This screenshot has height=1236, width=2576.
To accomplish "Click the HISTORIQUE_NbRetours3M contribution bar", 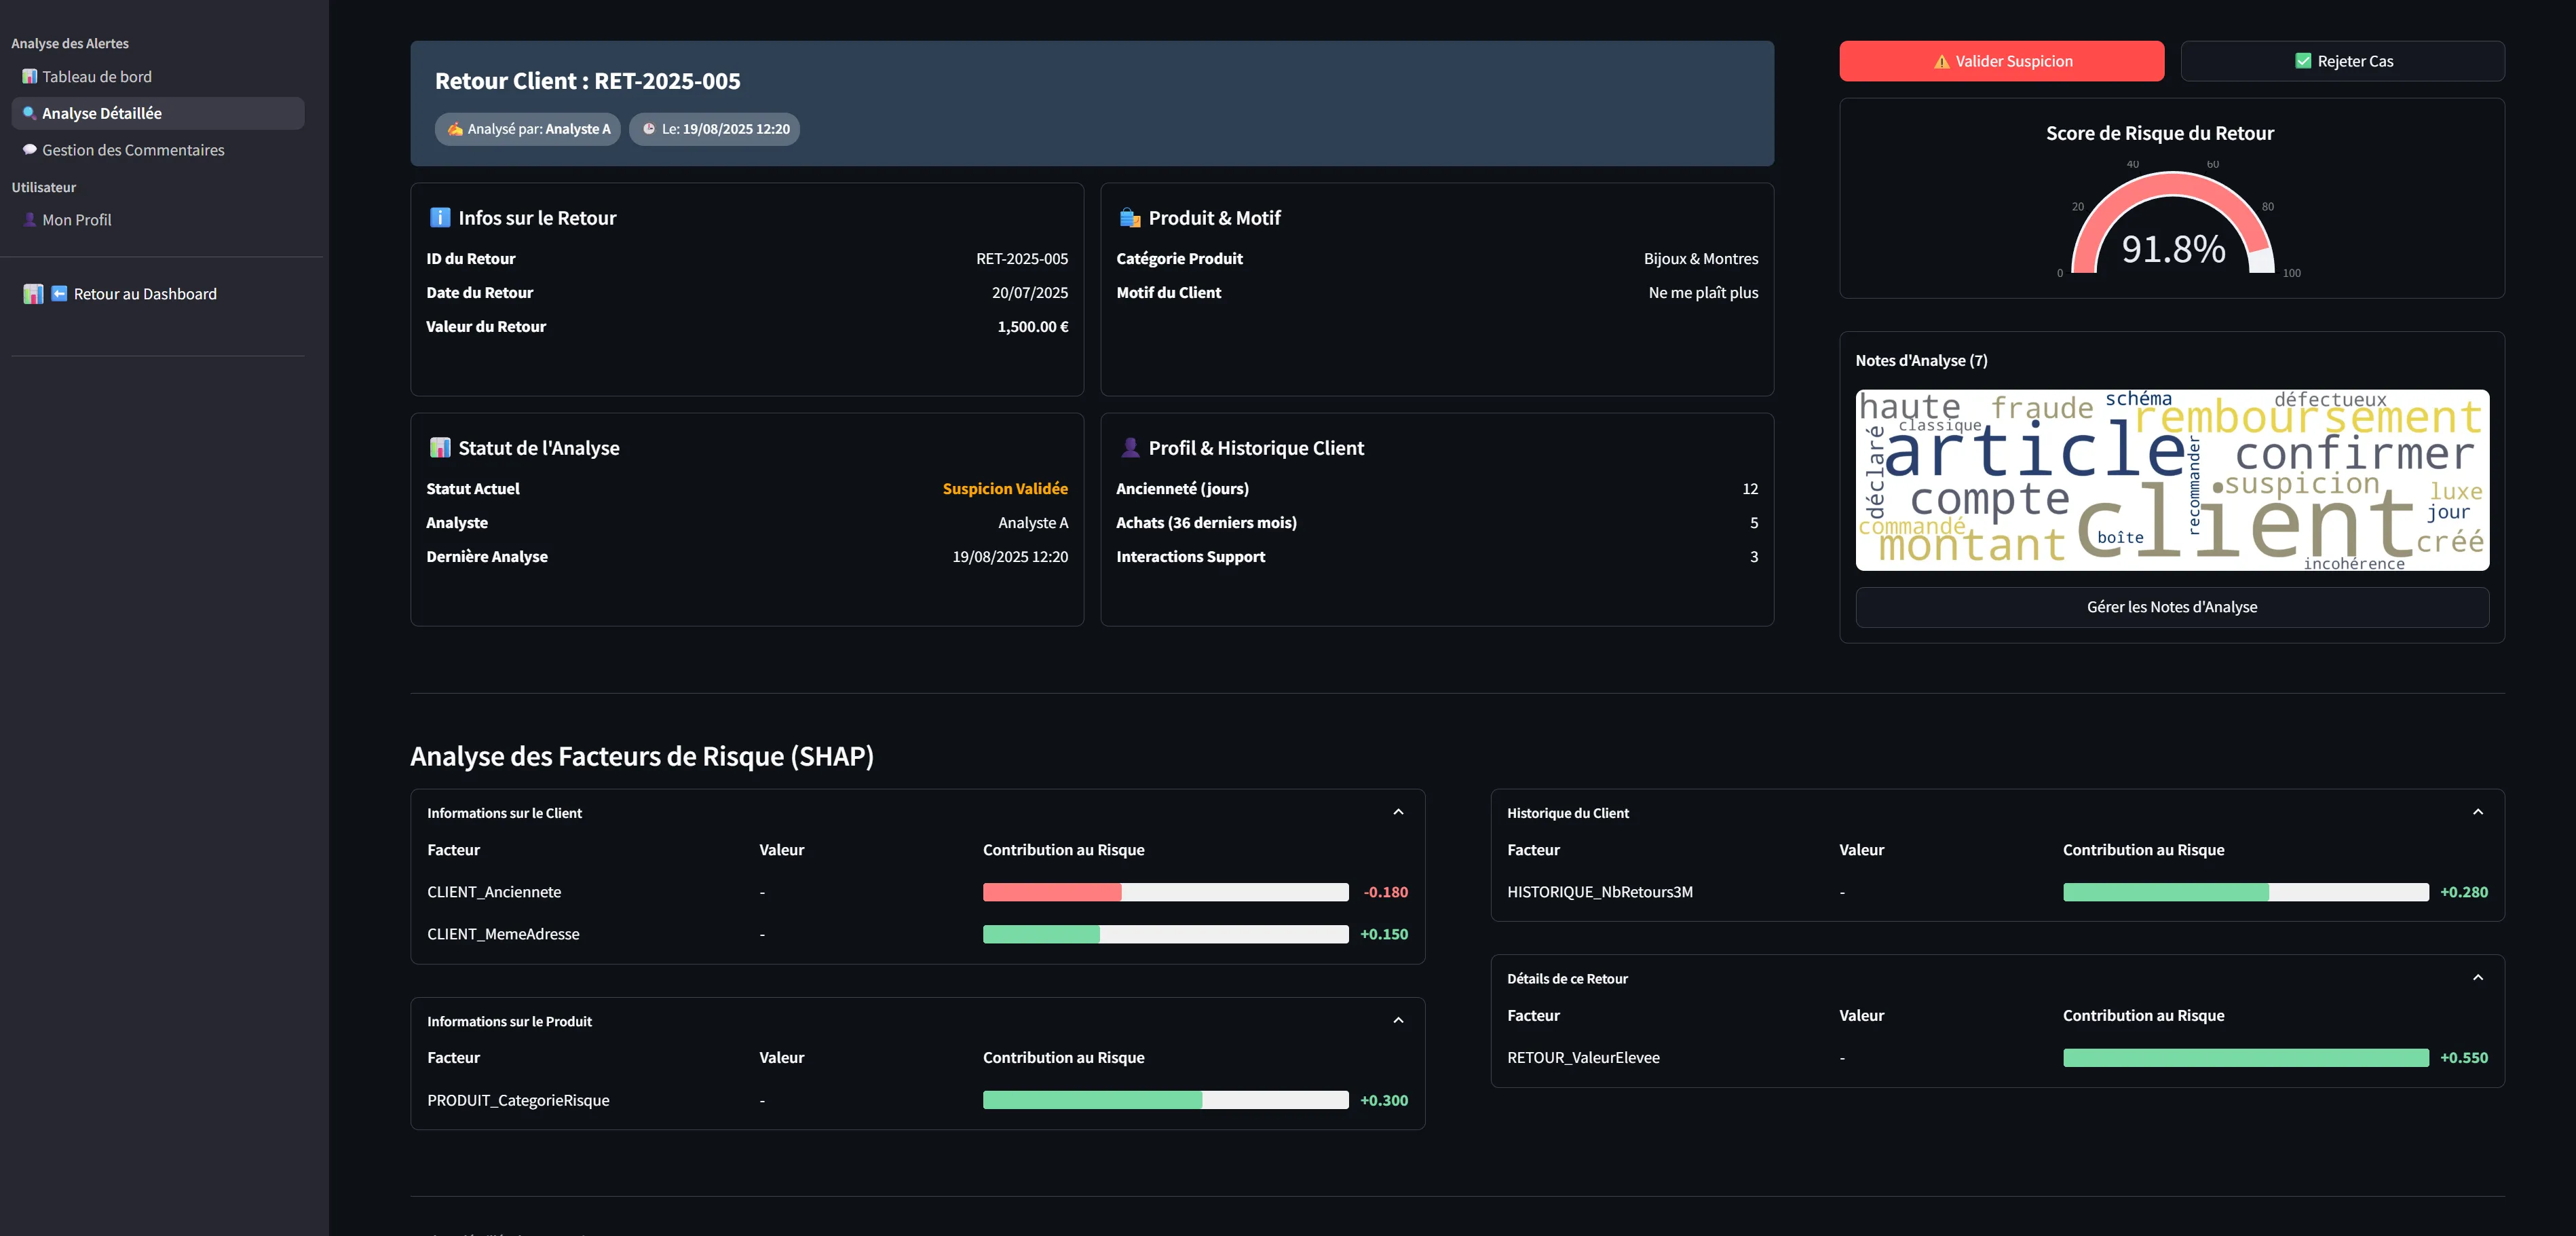I will coord(2246,892).
